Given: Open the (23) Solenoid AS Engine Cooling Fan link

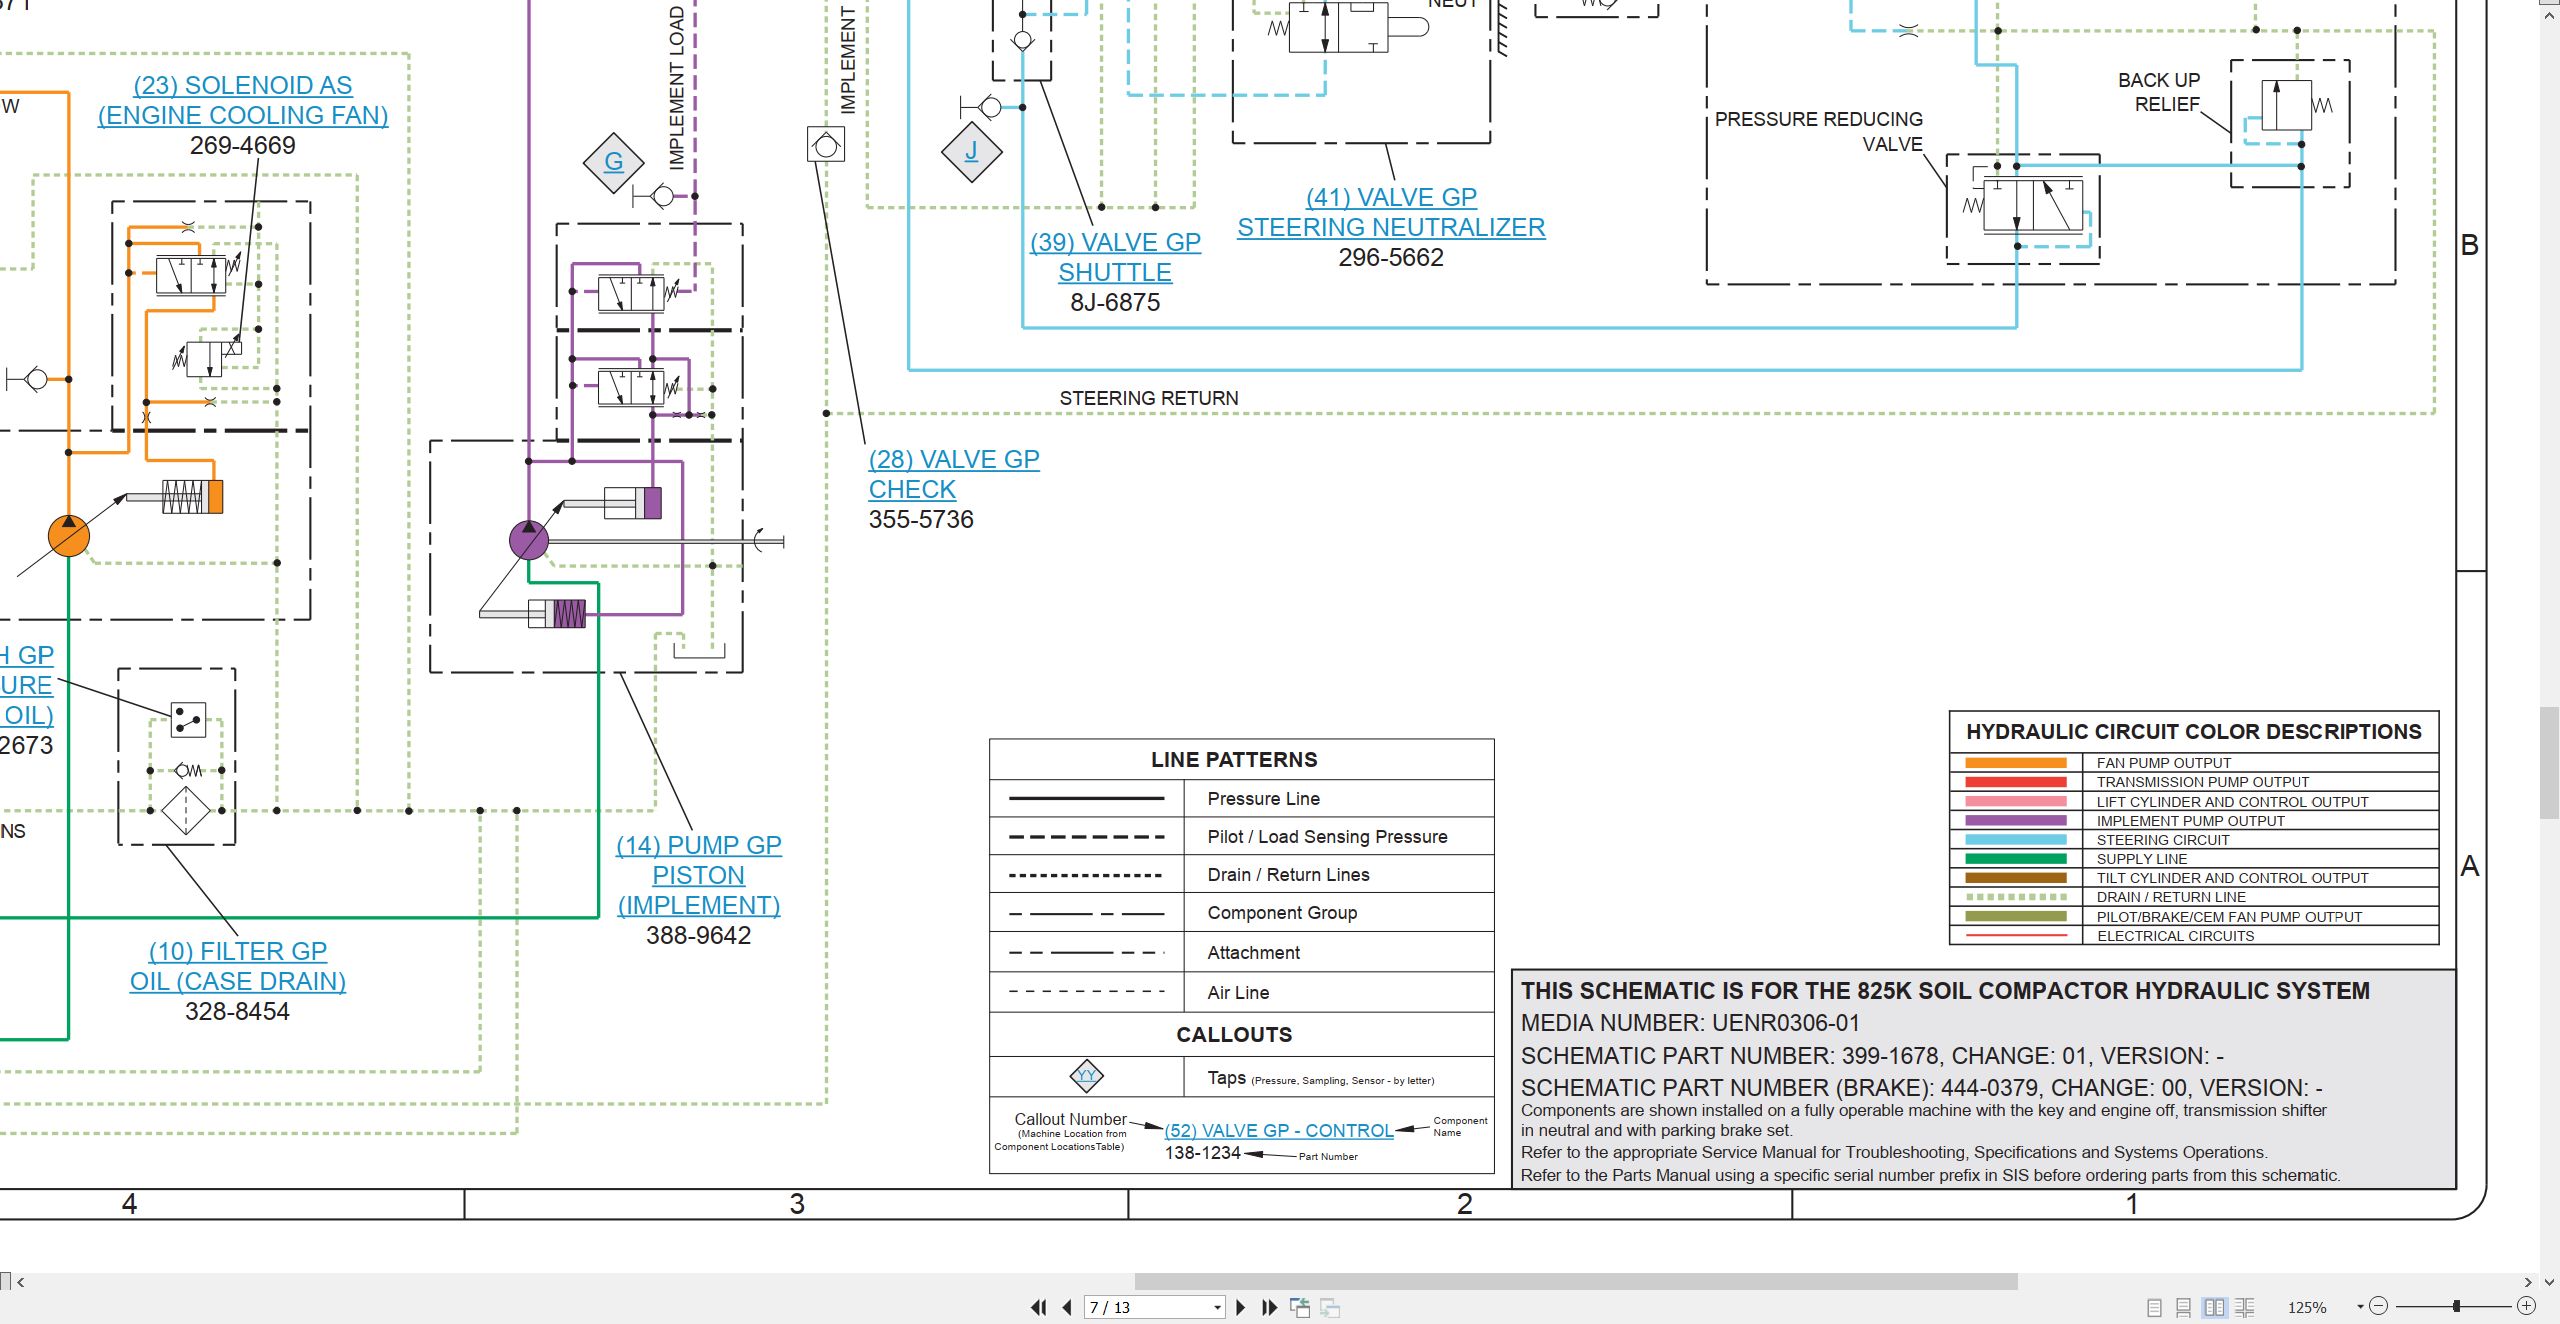Looking at the screenshot, I should click(x=243, y=100).
